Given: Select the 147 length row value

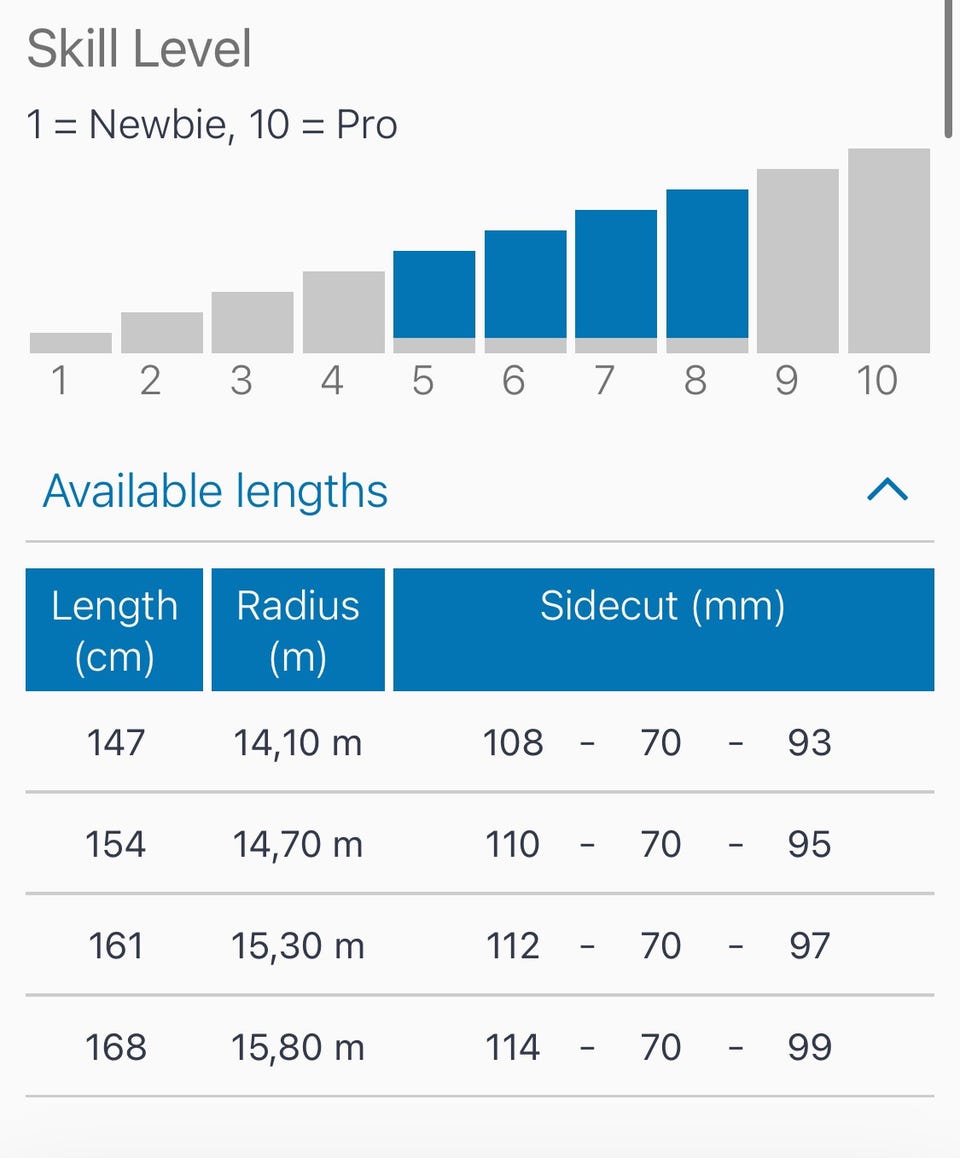Looking at the screenshot, I should [x=115, y=743].
